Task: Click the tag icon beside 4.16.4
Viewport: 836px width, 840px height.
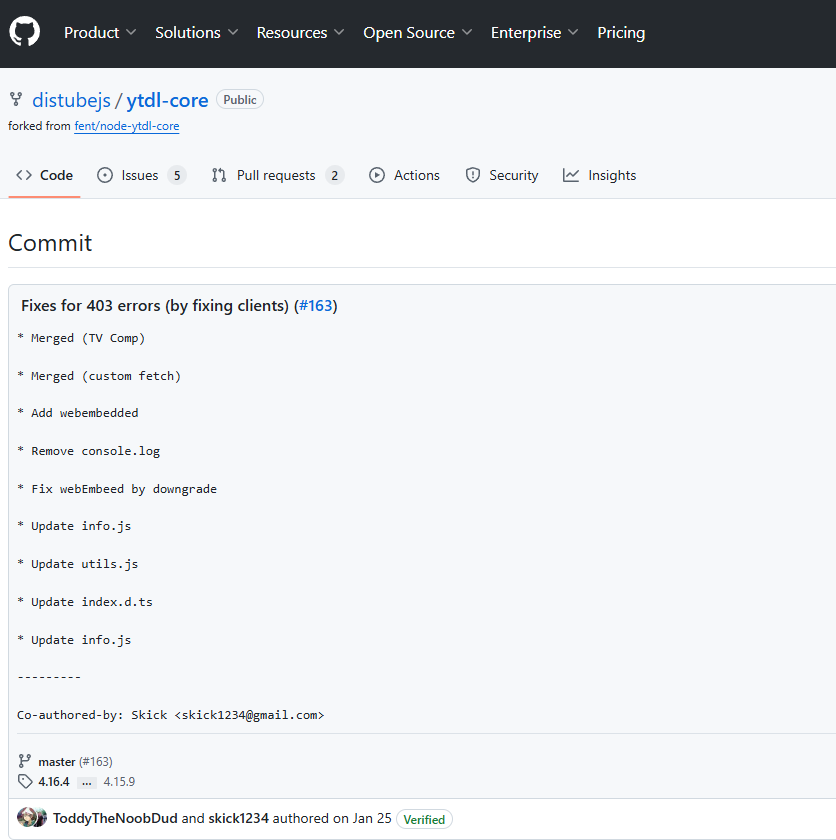Action: coord(25,782)
